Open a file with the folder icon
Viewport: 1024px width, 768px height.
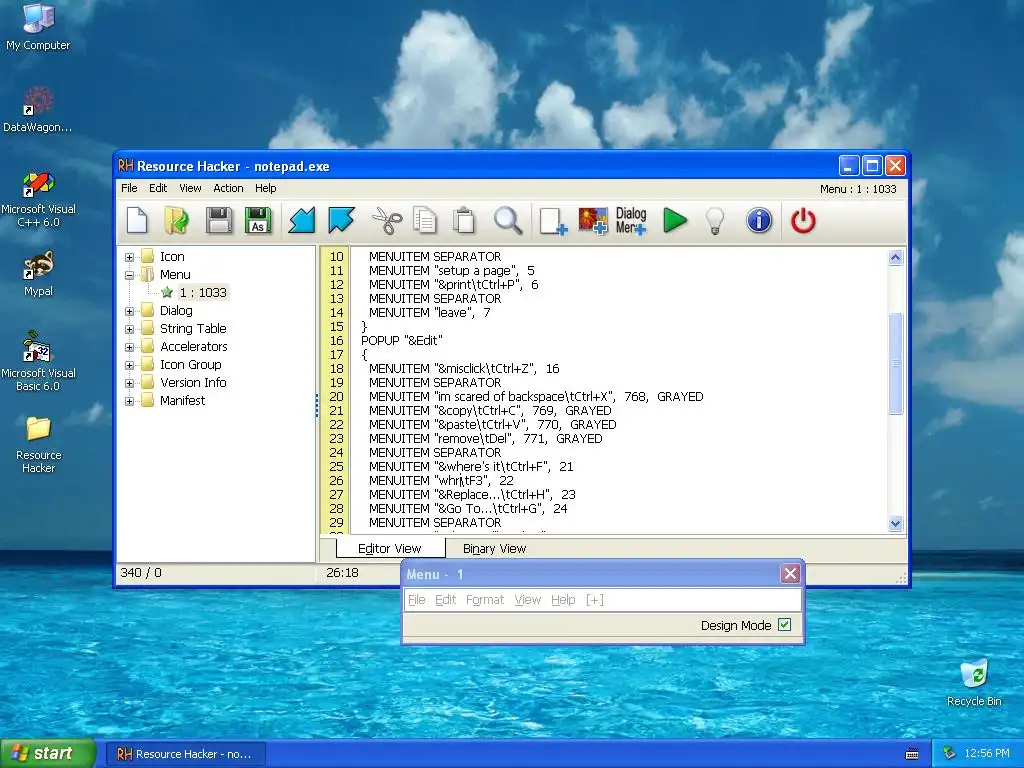tap(176, 220)
